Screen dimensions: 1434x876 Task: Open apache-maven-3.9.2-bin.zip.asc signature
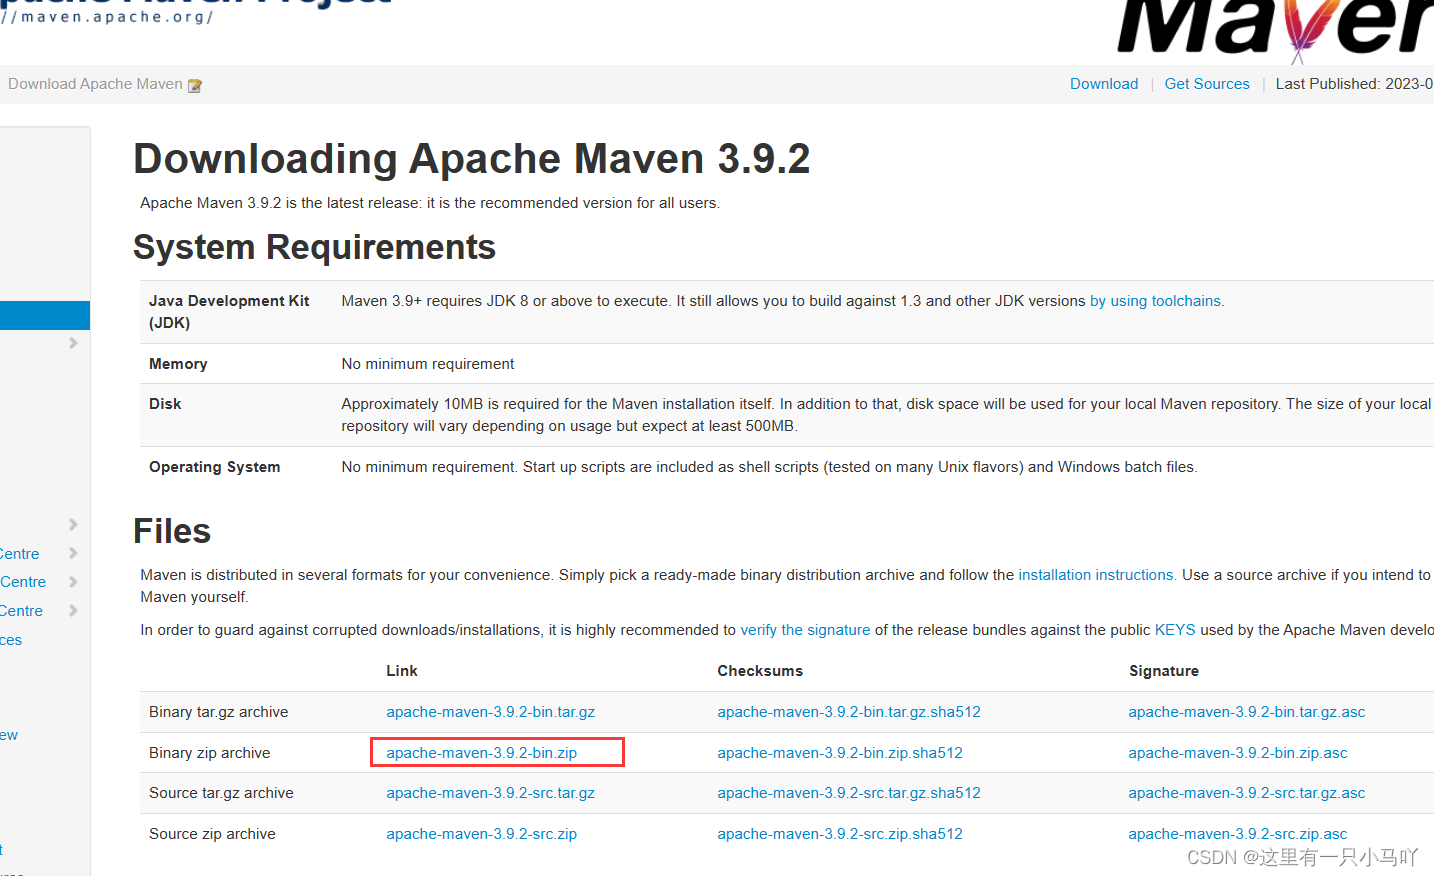click(x=1238, y=753)
